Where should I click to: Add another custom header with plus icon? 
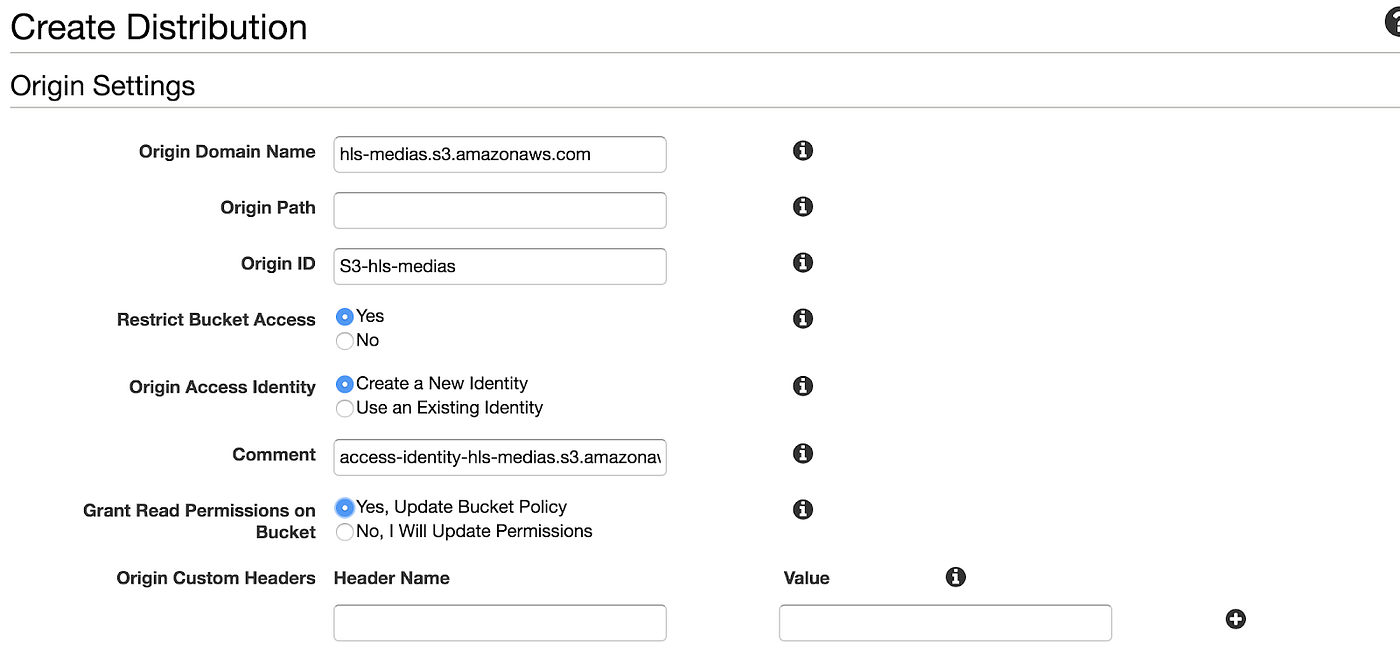click(x=1236, y=619)
